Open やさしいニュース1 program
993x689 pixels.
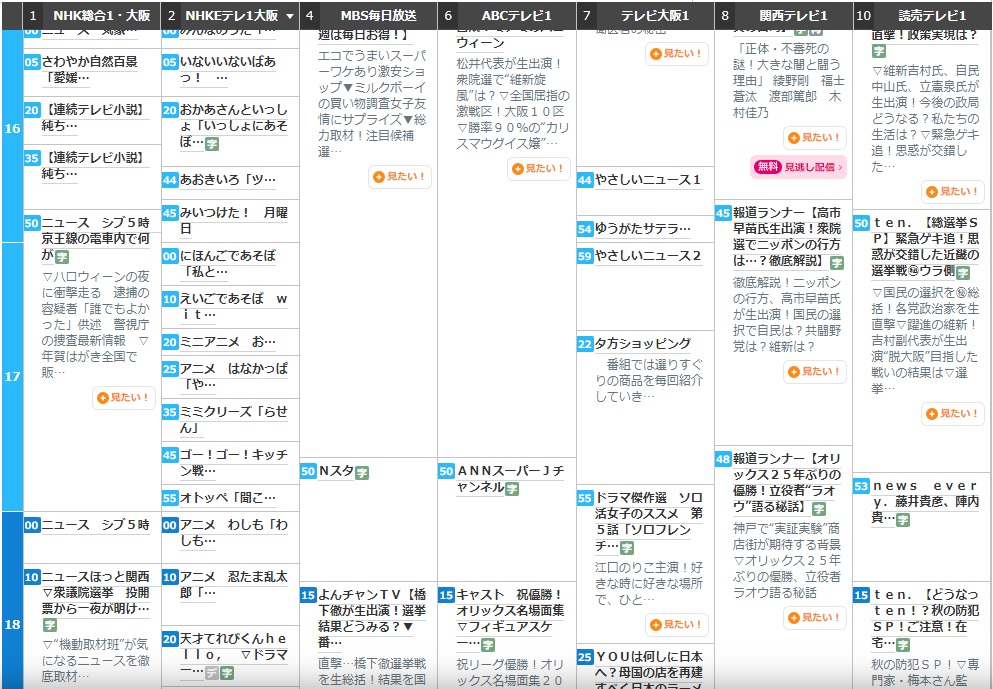[x=648, y=180]
